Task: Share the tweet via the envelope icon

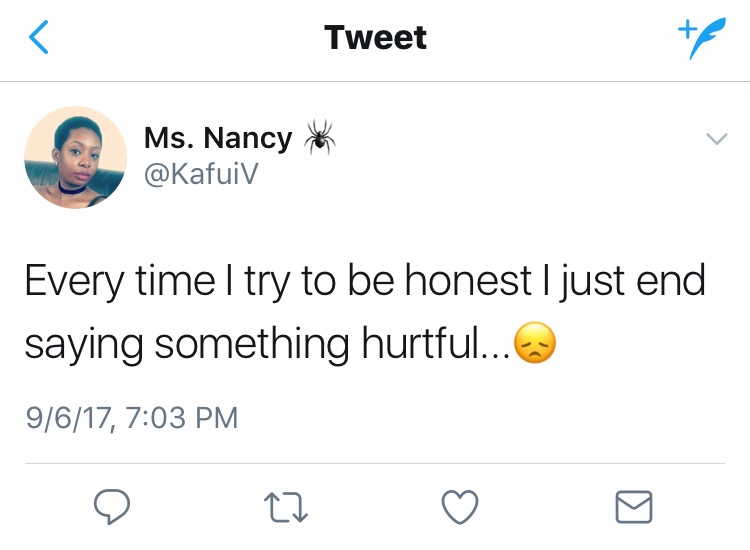Action: click(x=634, y=507)
